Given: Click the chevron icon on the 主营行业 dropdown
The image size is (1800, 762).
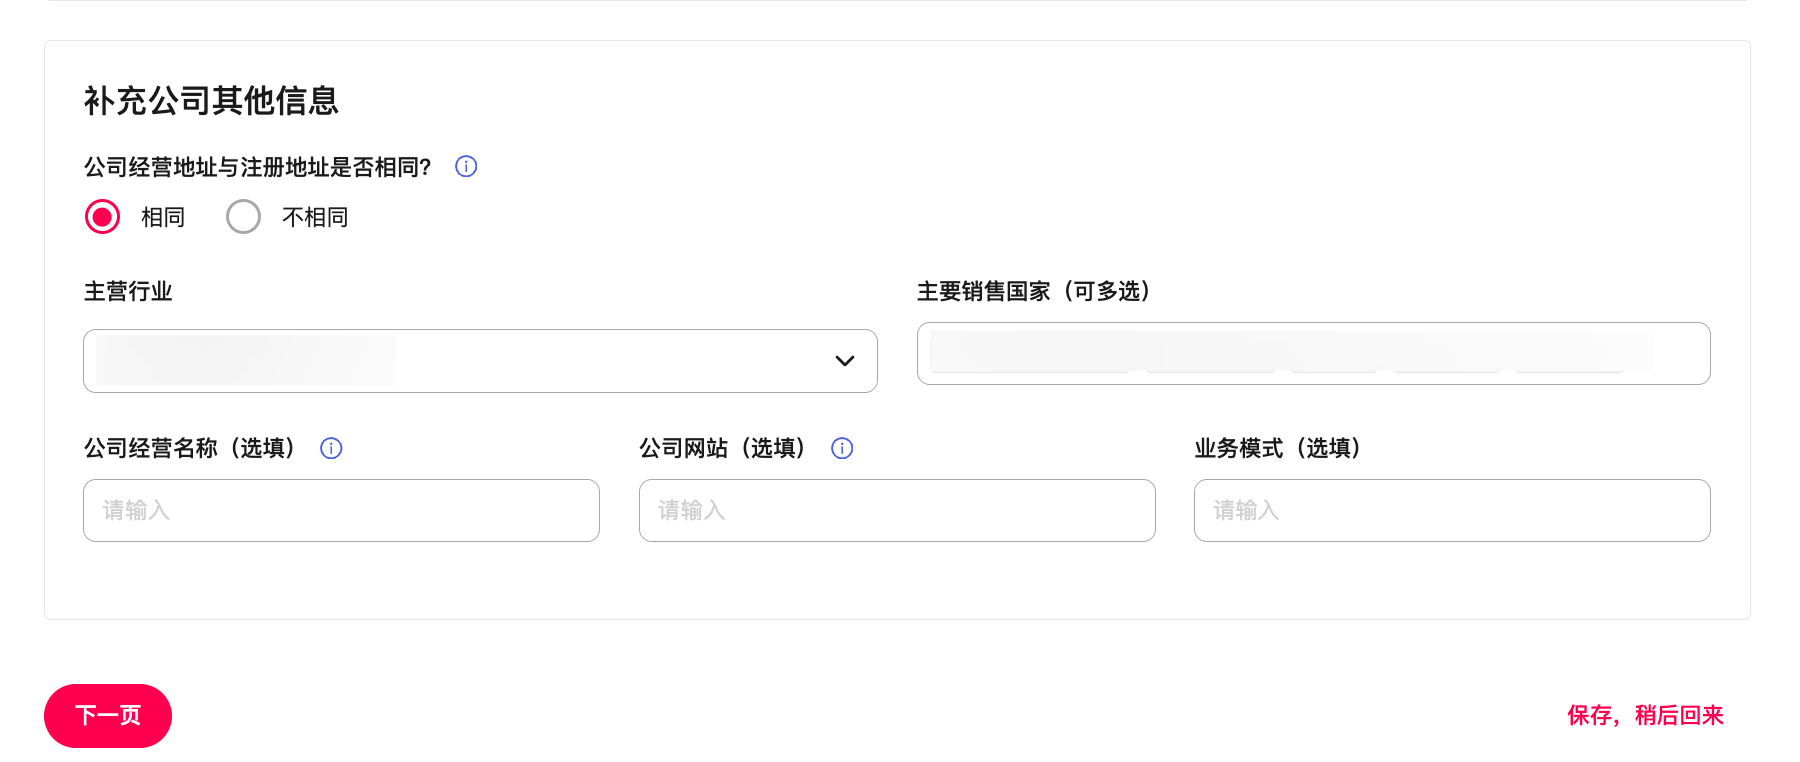Looking at the screenshot, I should click(x=845, y=361).
